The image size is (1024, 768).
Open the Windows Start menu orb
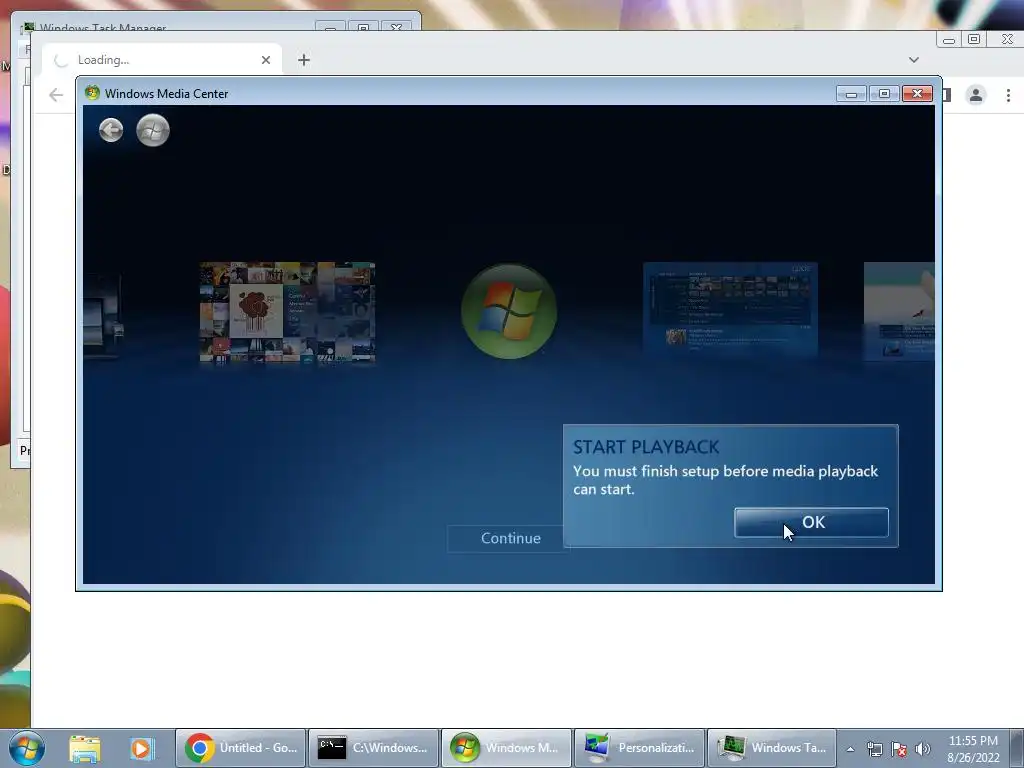pyautogui.click(x=27, y=748)
